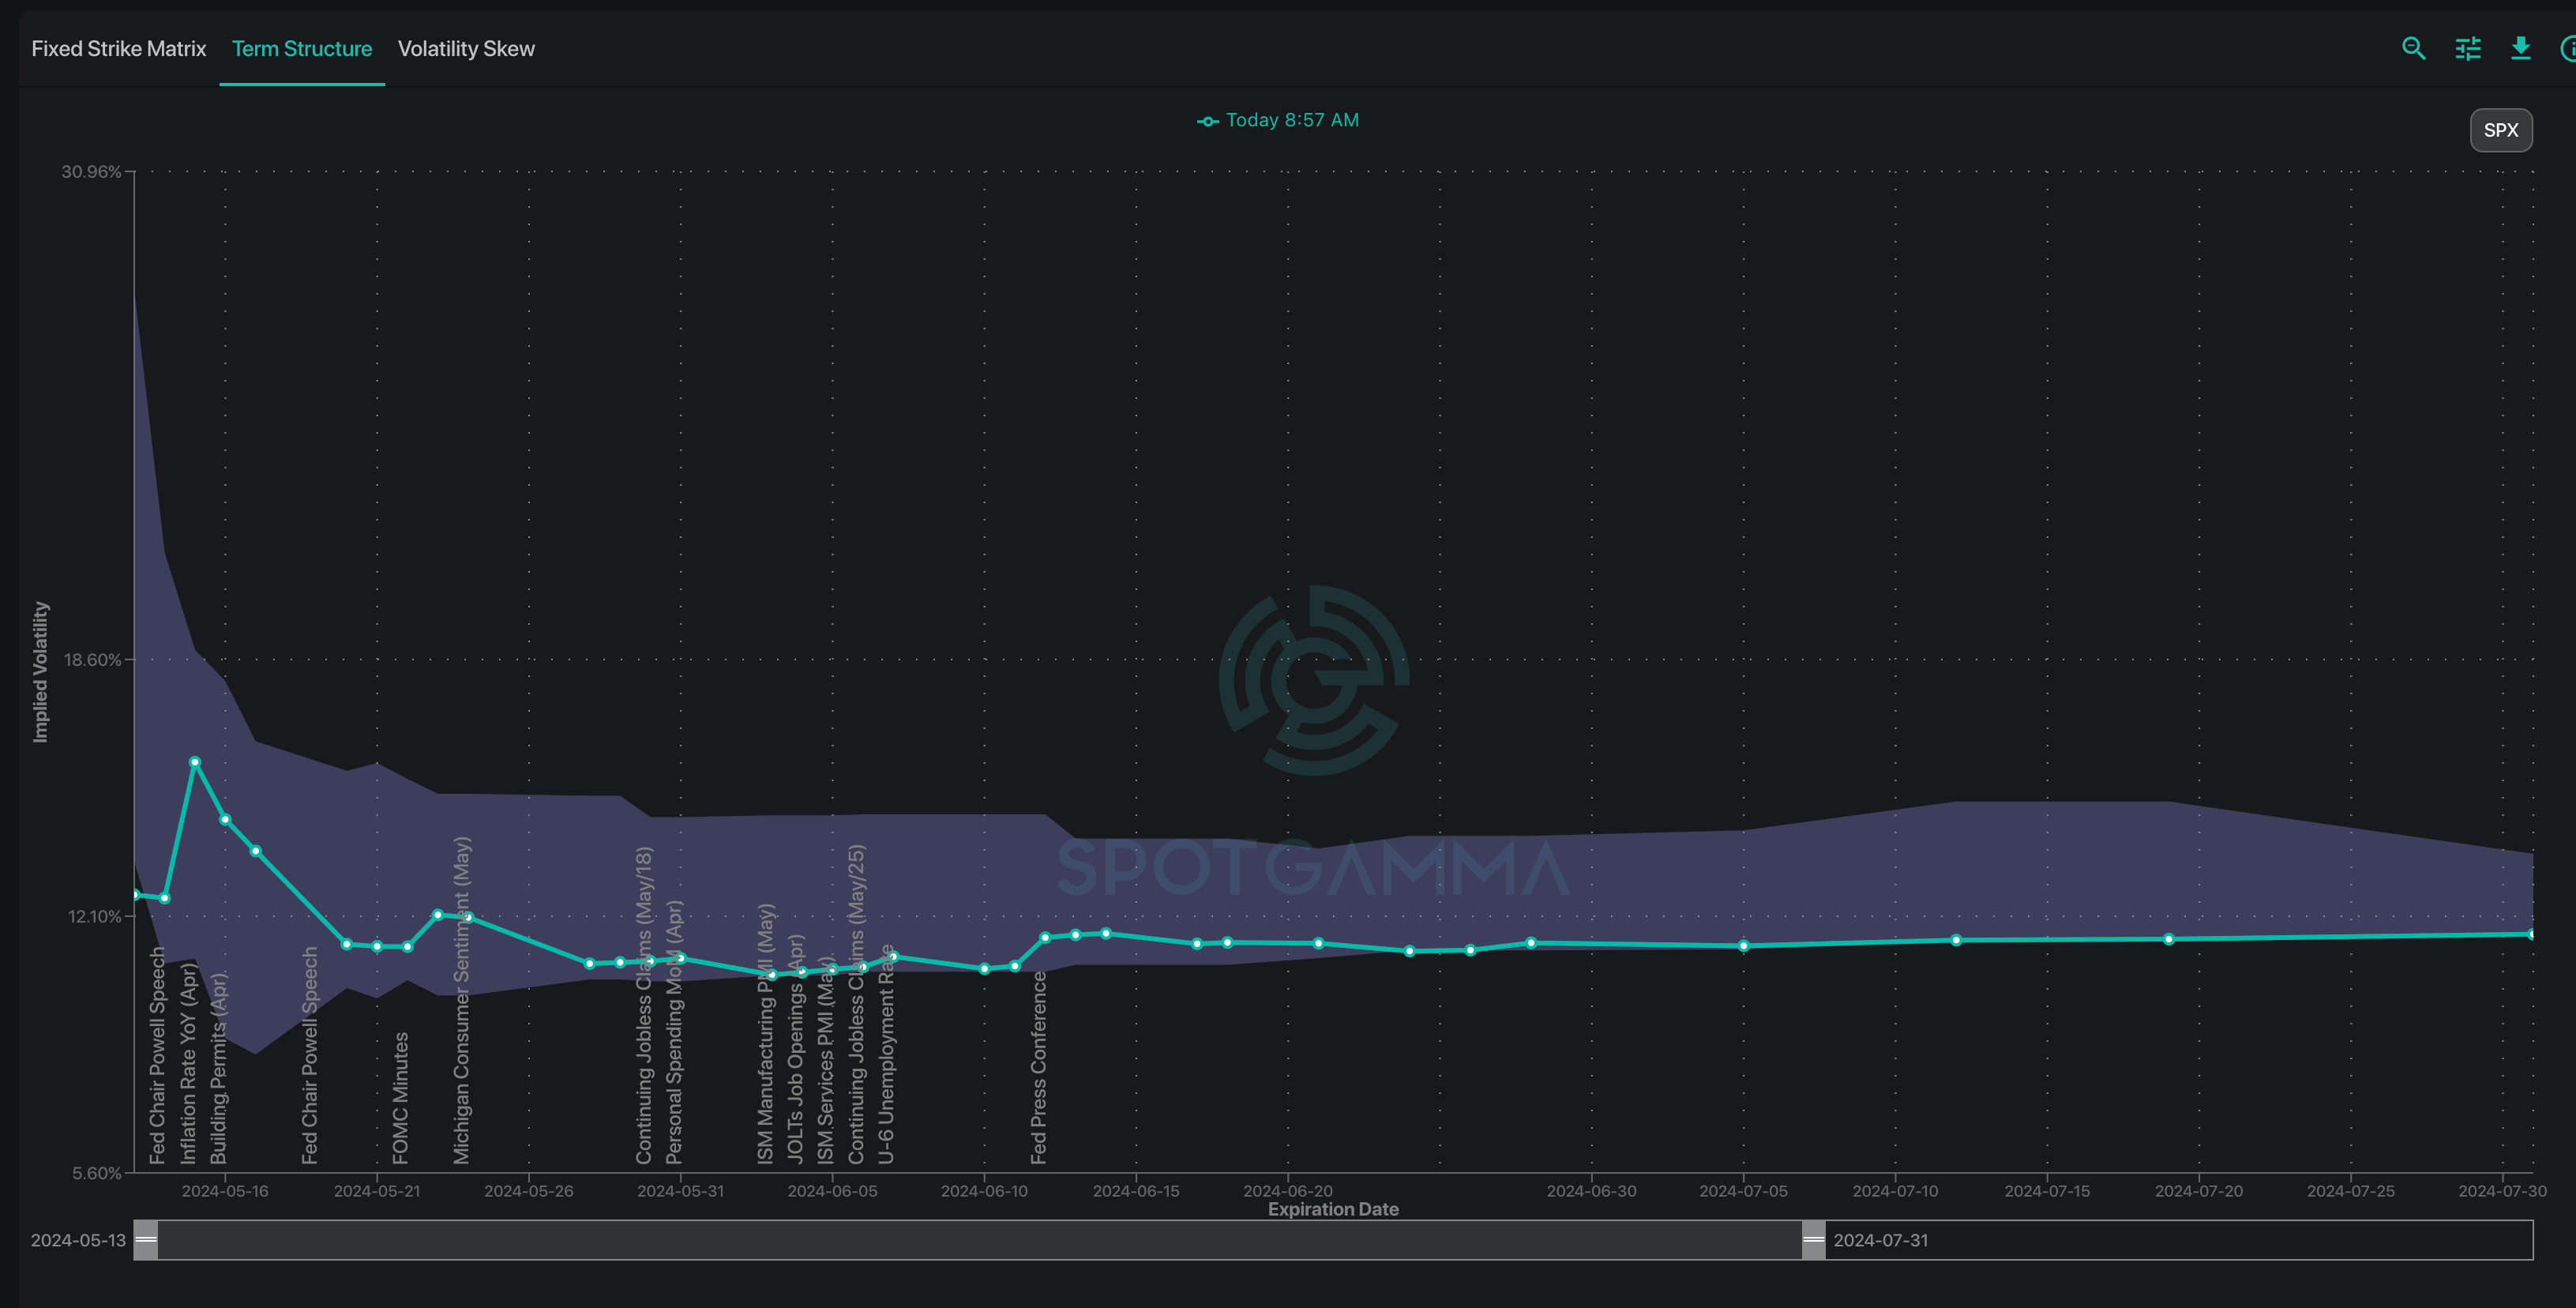Open chart settings sliders icon
The image size is (2576, 1308).
[x=2467, y=48]
